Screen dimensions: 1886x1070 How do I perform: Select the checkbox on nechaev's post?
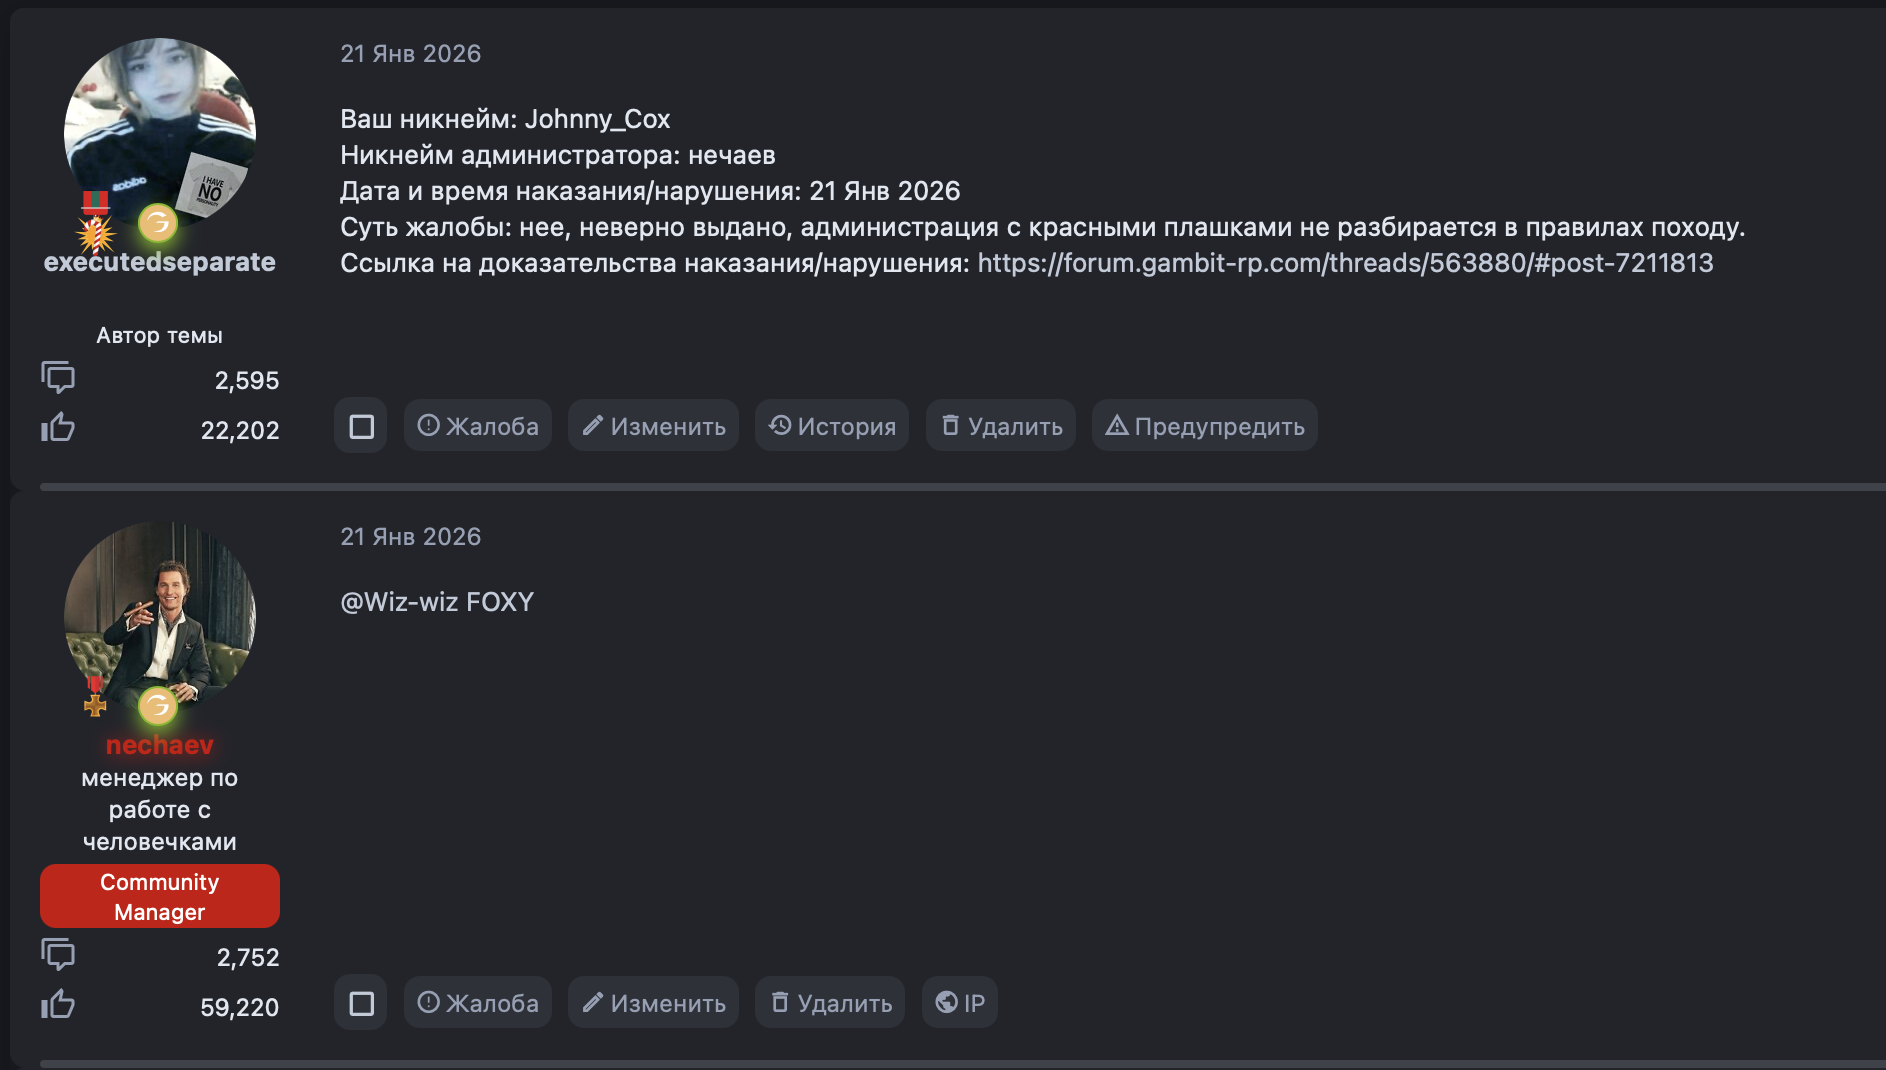click(x=361, y=1003)
